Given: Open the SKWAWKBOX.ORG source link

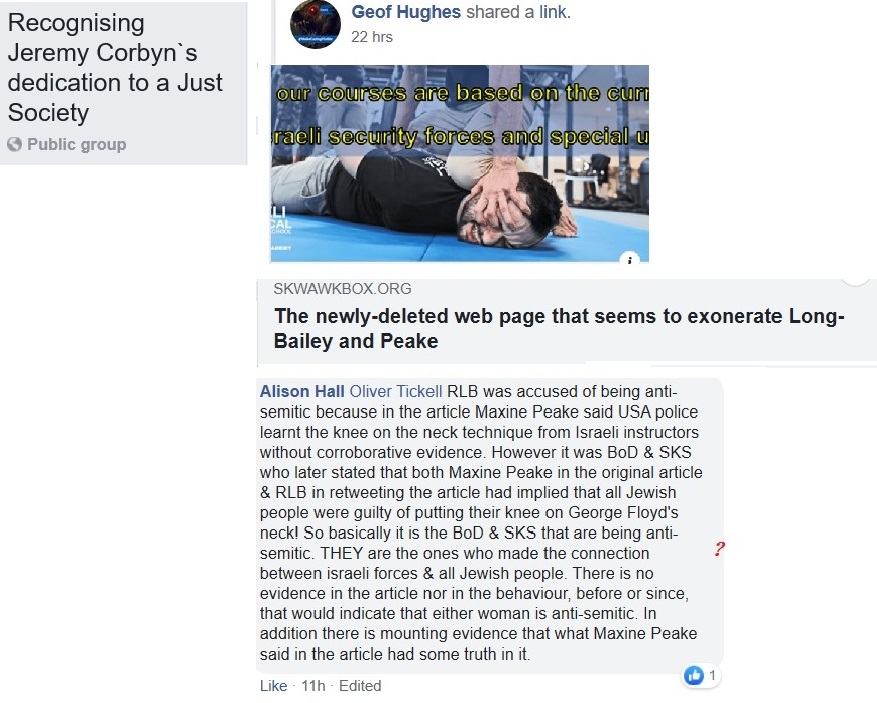Looking at the screenshot, I should coord(342,289).
